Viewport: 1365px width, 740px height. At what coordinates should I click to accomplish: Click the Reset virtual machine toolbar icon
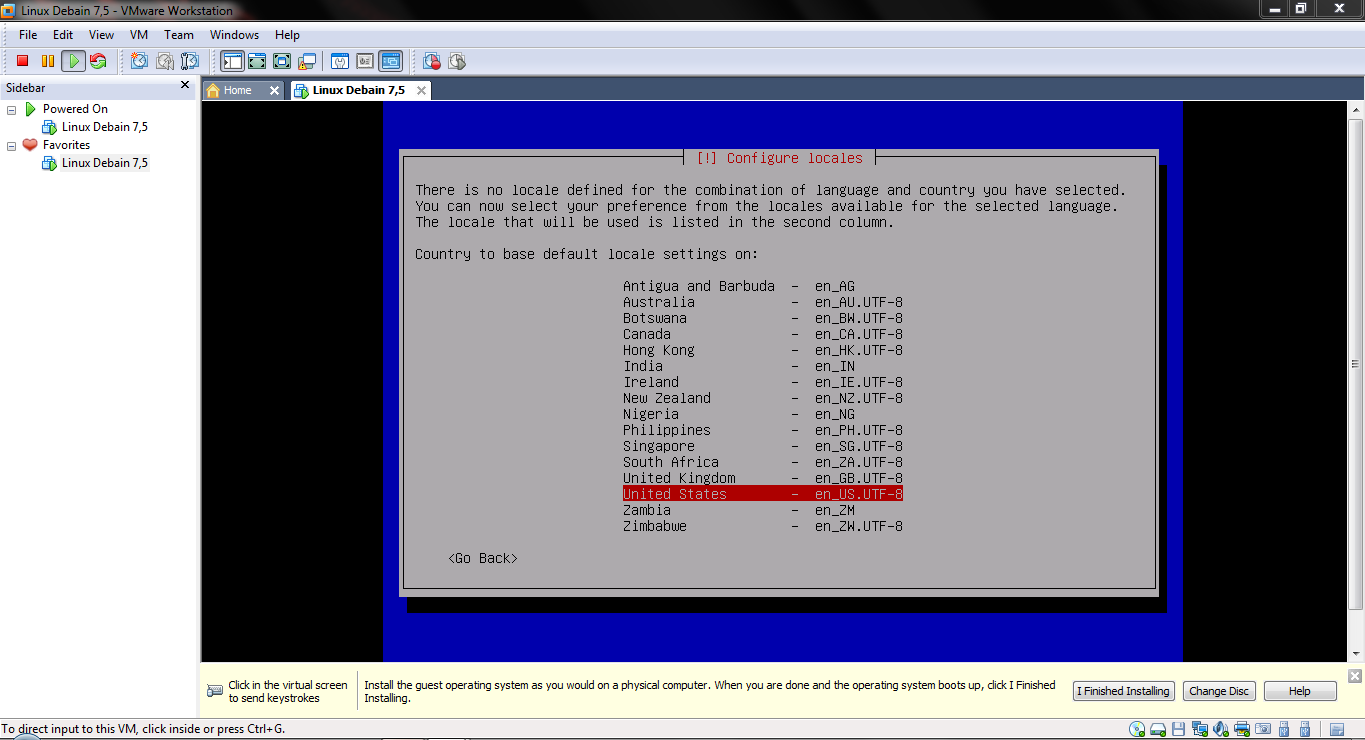point(98,61)
